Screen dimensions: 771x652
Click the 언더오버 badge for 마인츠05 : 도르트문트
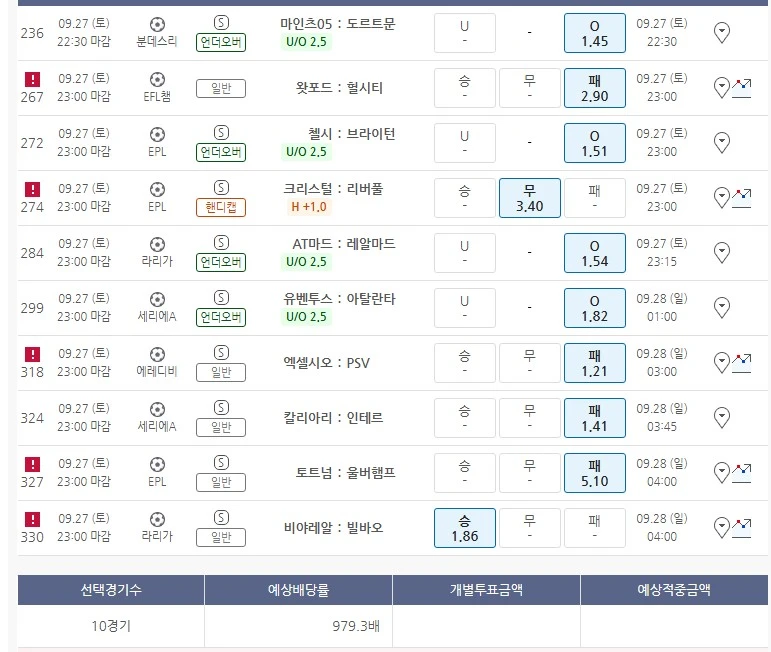pyautogui.click(x=221, y=42)
